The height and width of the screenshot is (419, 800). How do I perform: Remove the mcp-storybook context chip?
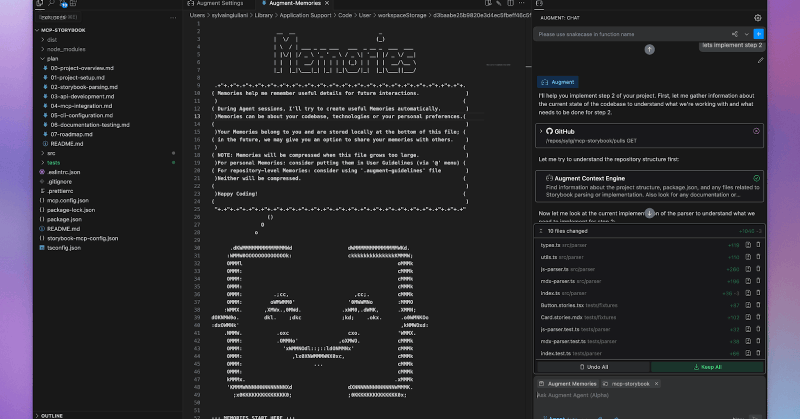click(x=657, y=384)
